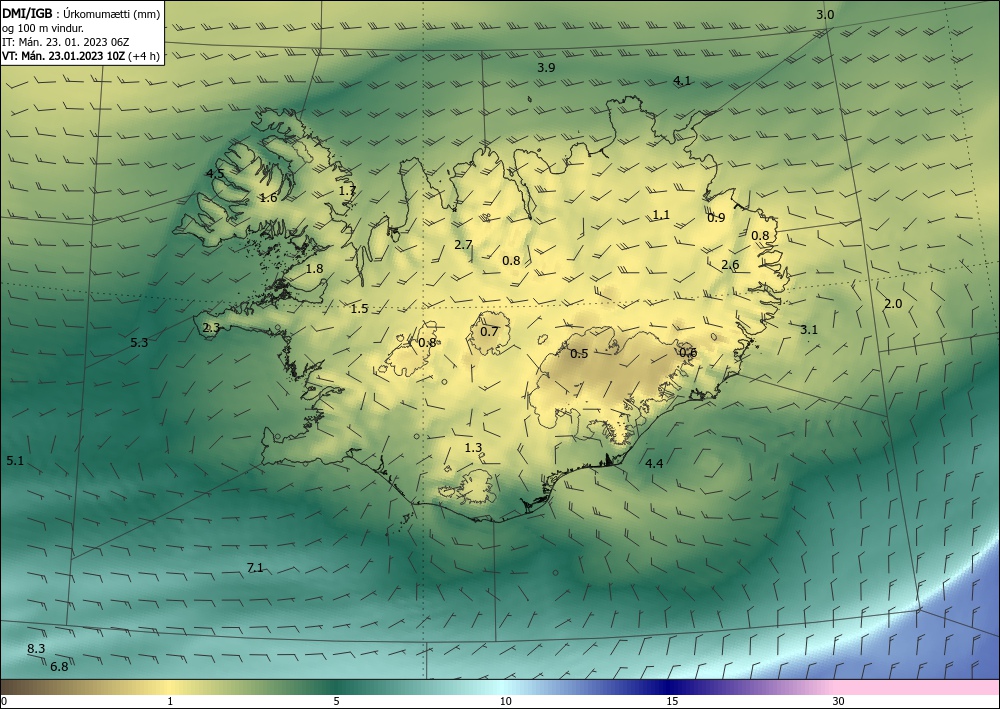Click the 4.4 value off south coast
This screenshot has height=709, width=1000.
pyautogui.click(x=654, y=464)
